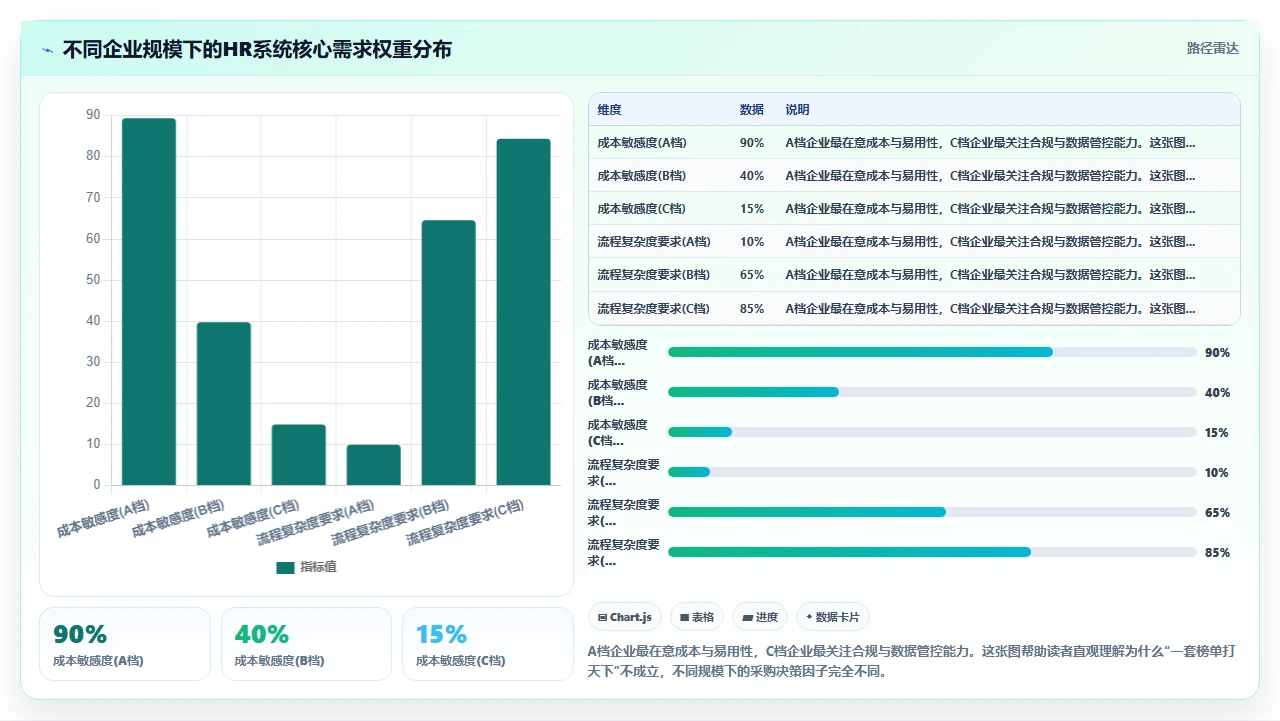Click the 成本敏感度(A档) bar in the chart

[x=149, y=302]
